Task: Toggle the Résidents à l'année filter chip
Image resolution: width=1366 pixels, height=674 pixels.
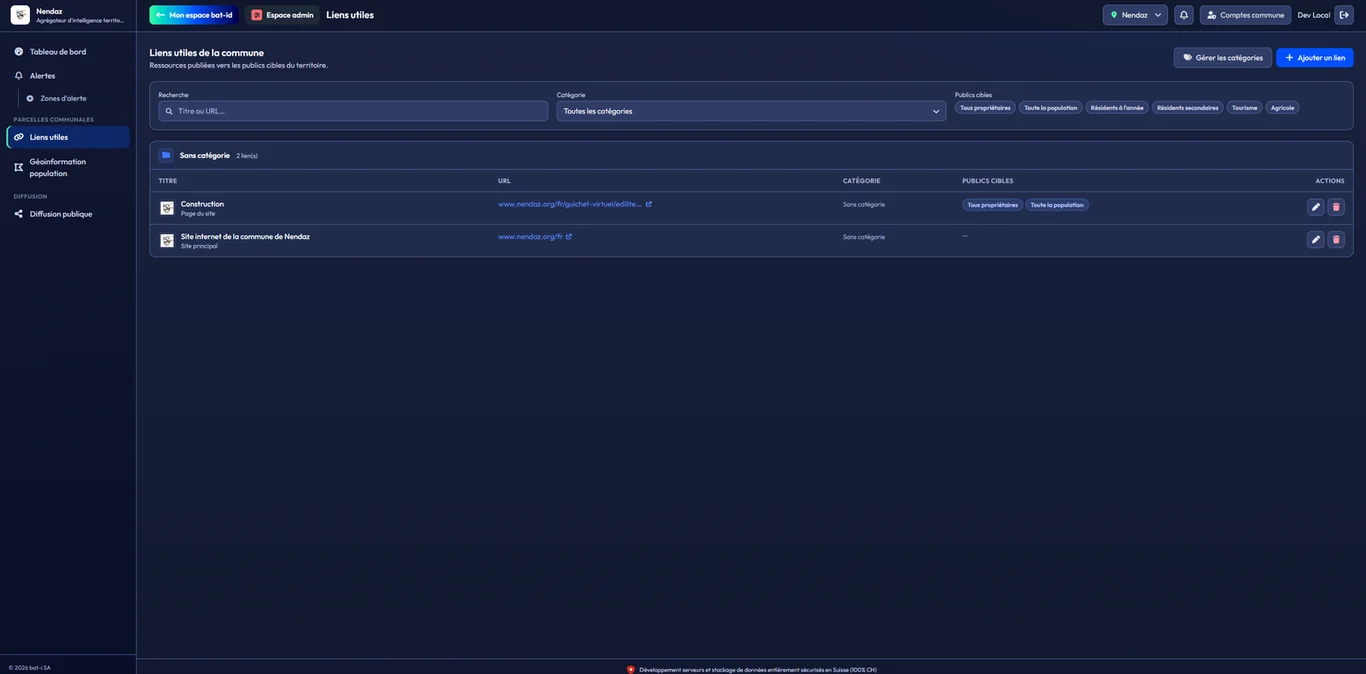Action: coord(1117,108)
